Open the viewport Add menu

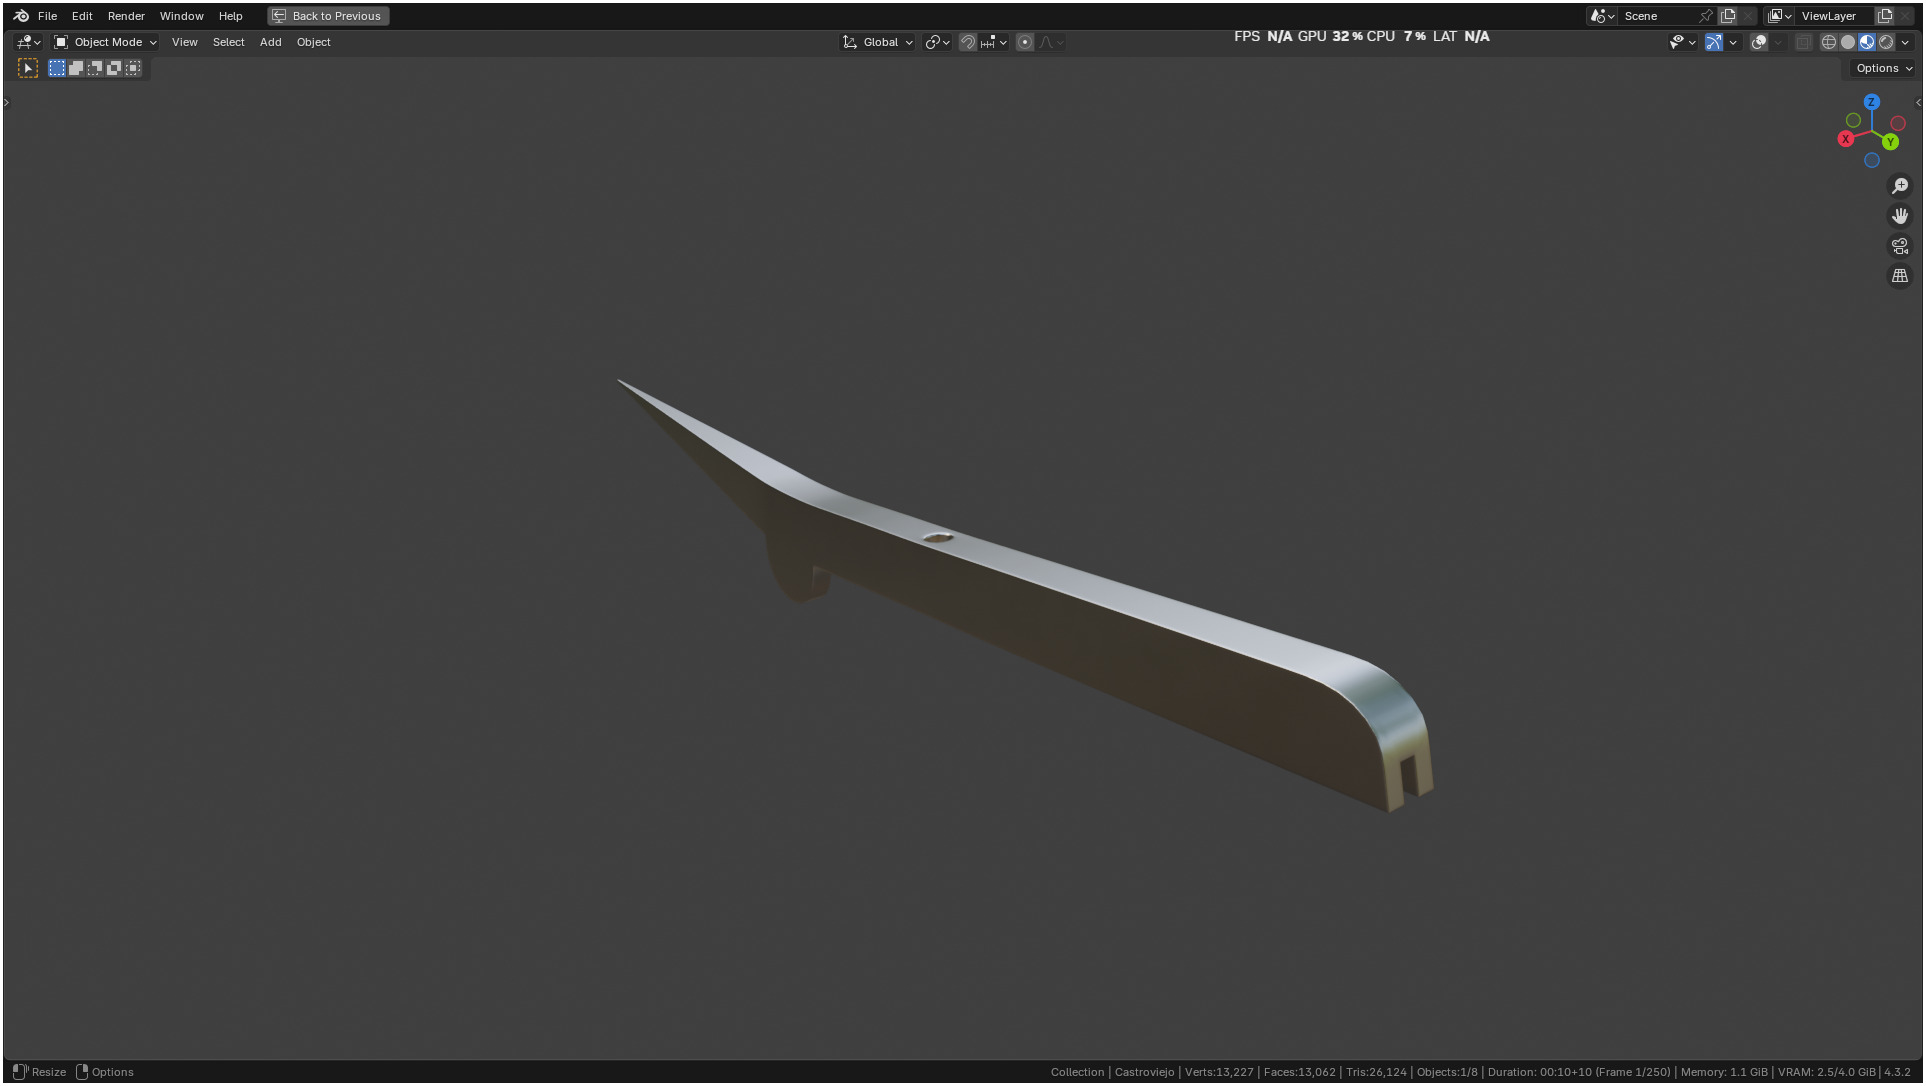270,42
